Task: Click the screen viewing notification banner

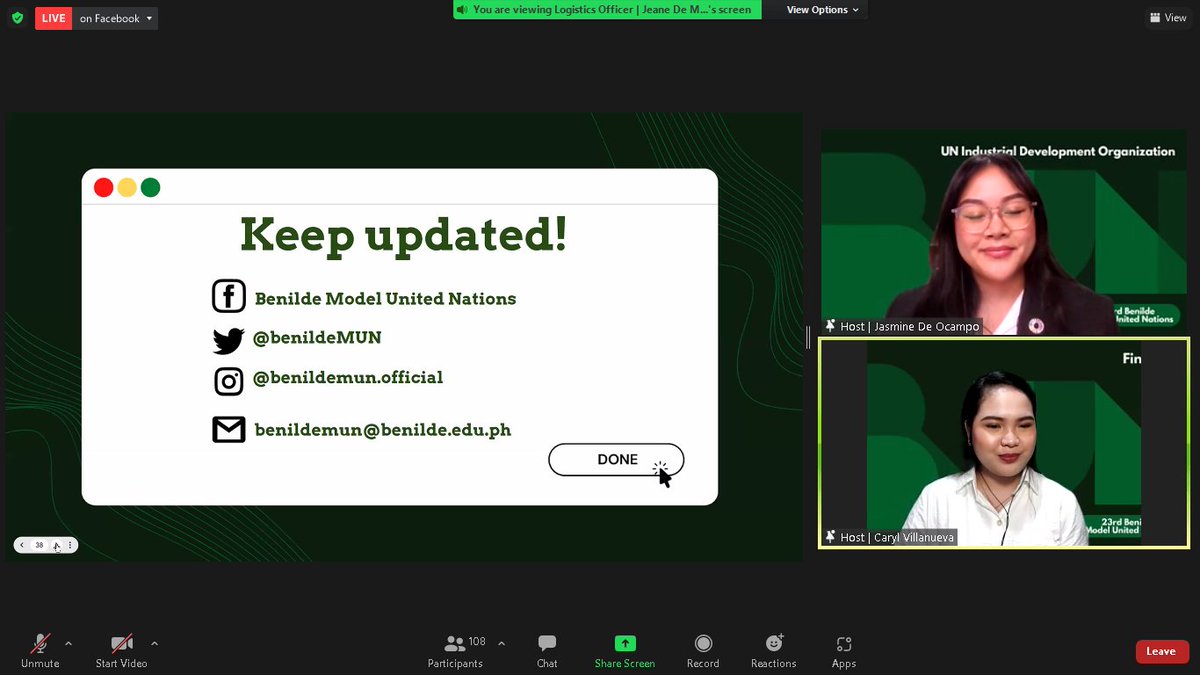Action: 607,10
